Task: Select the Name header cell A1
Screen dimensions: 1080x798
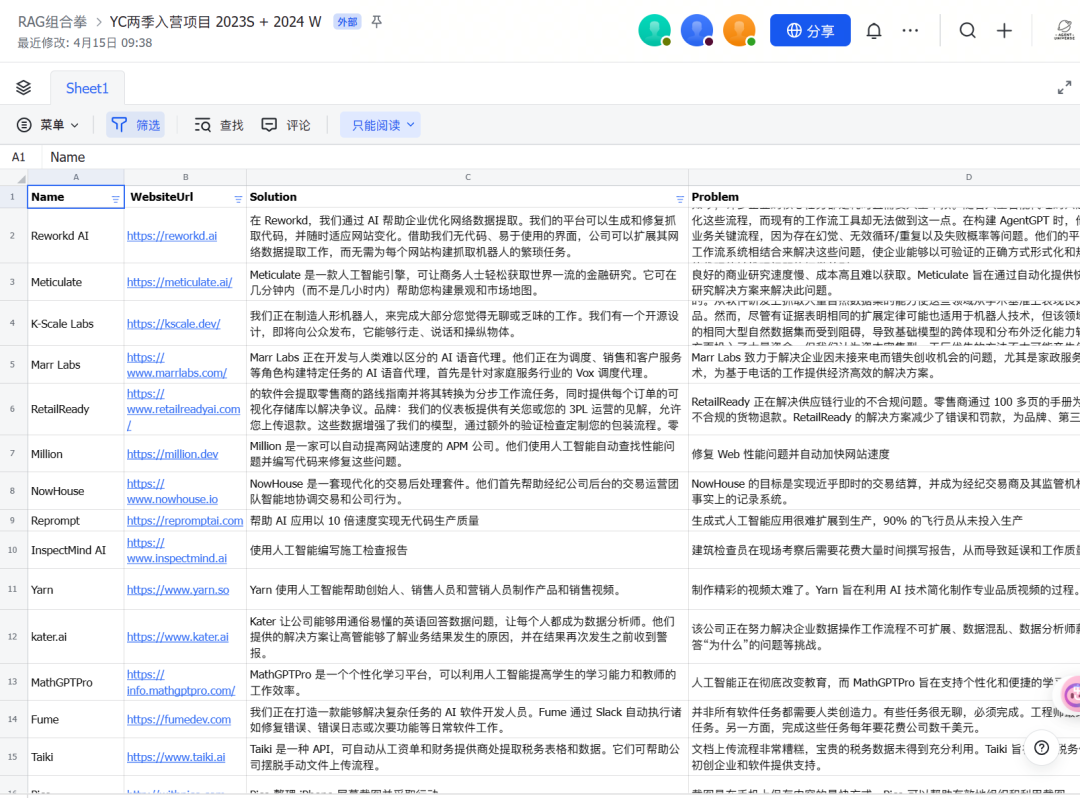Action: click(x=76, y=197)
